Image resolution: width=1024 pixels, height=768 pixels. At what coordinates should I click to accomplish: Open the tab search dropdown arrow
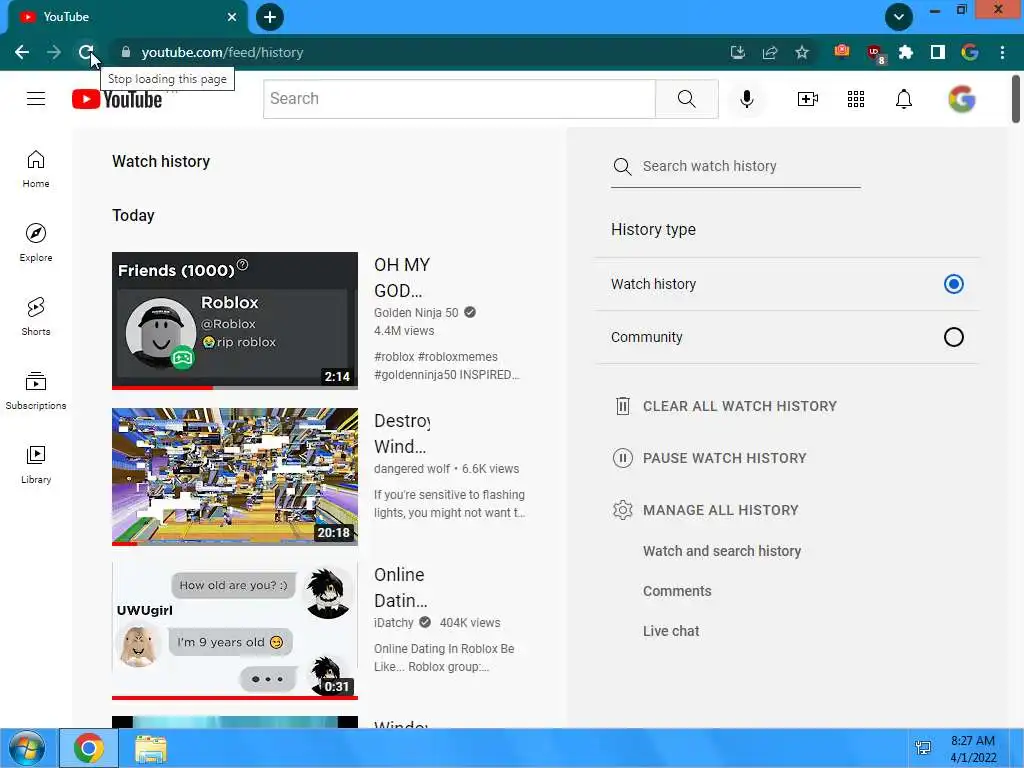click(x=899, y=17)
